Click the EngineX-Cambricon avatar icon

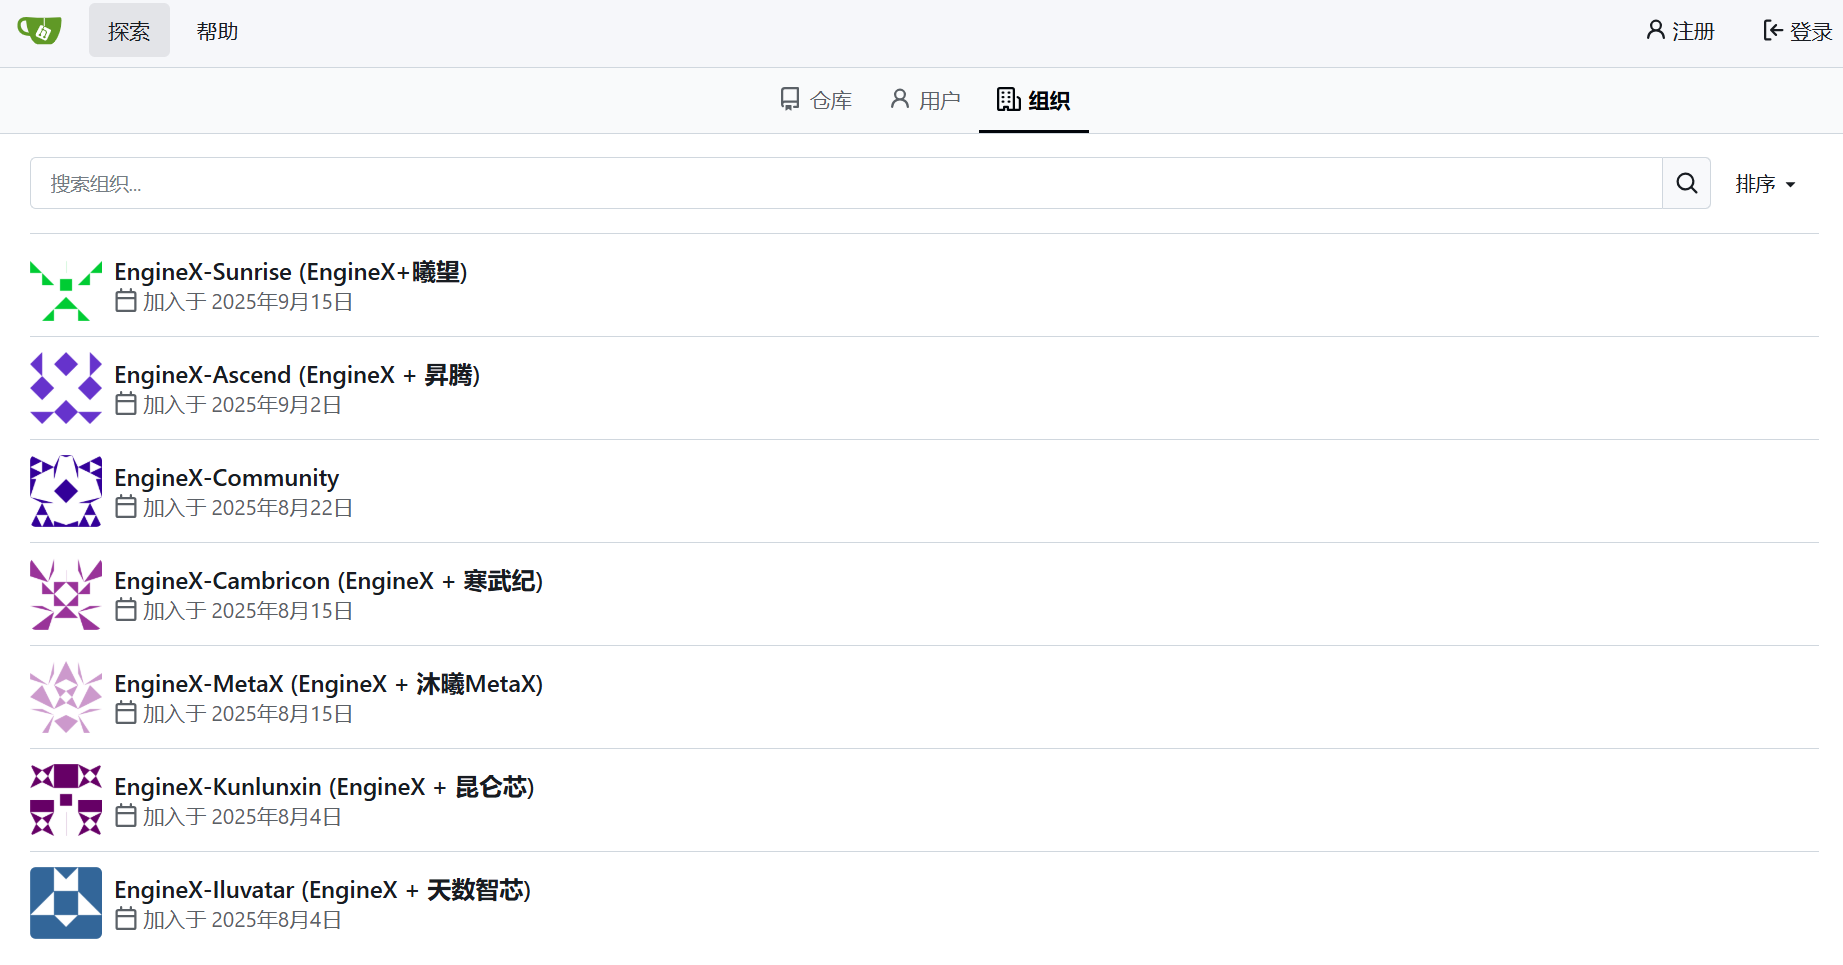(x=66, y=594)
